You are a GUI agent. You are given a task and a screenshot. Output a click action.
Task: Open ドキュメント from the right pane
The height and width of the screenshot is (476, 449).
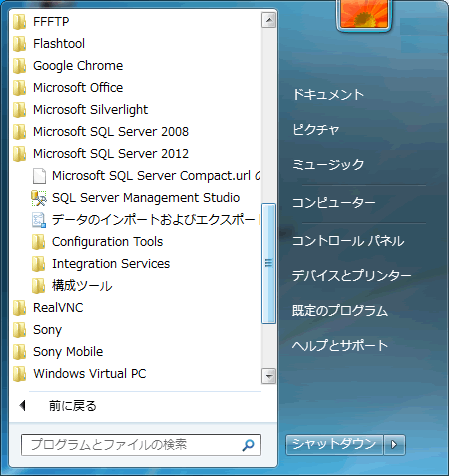pos(328,95)
